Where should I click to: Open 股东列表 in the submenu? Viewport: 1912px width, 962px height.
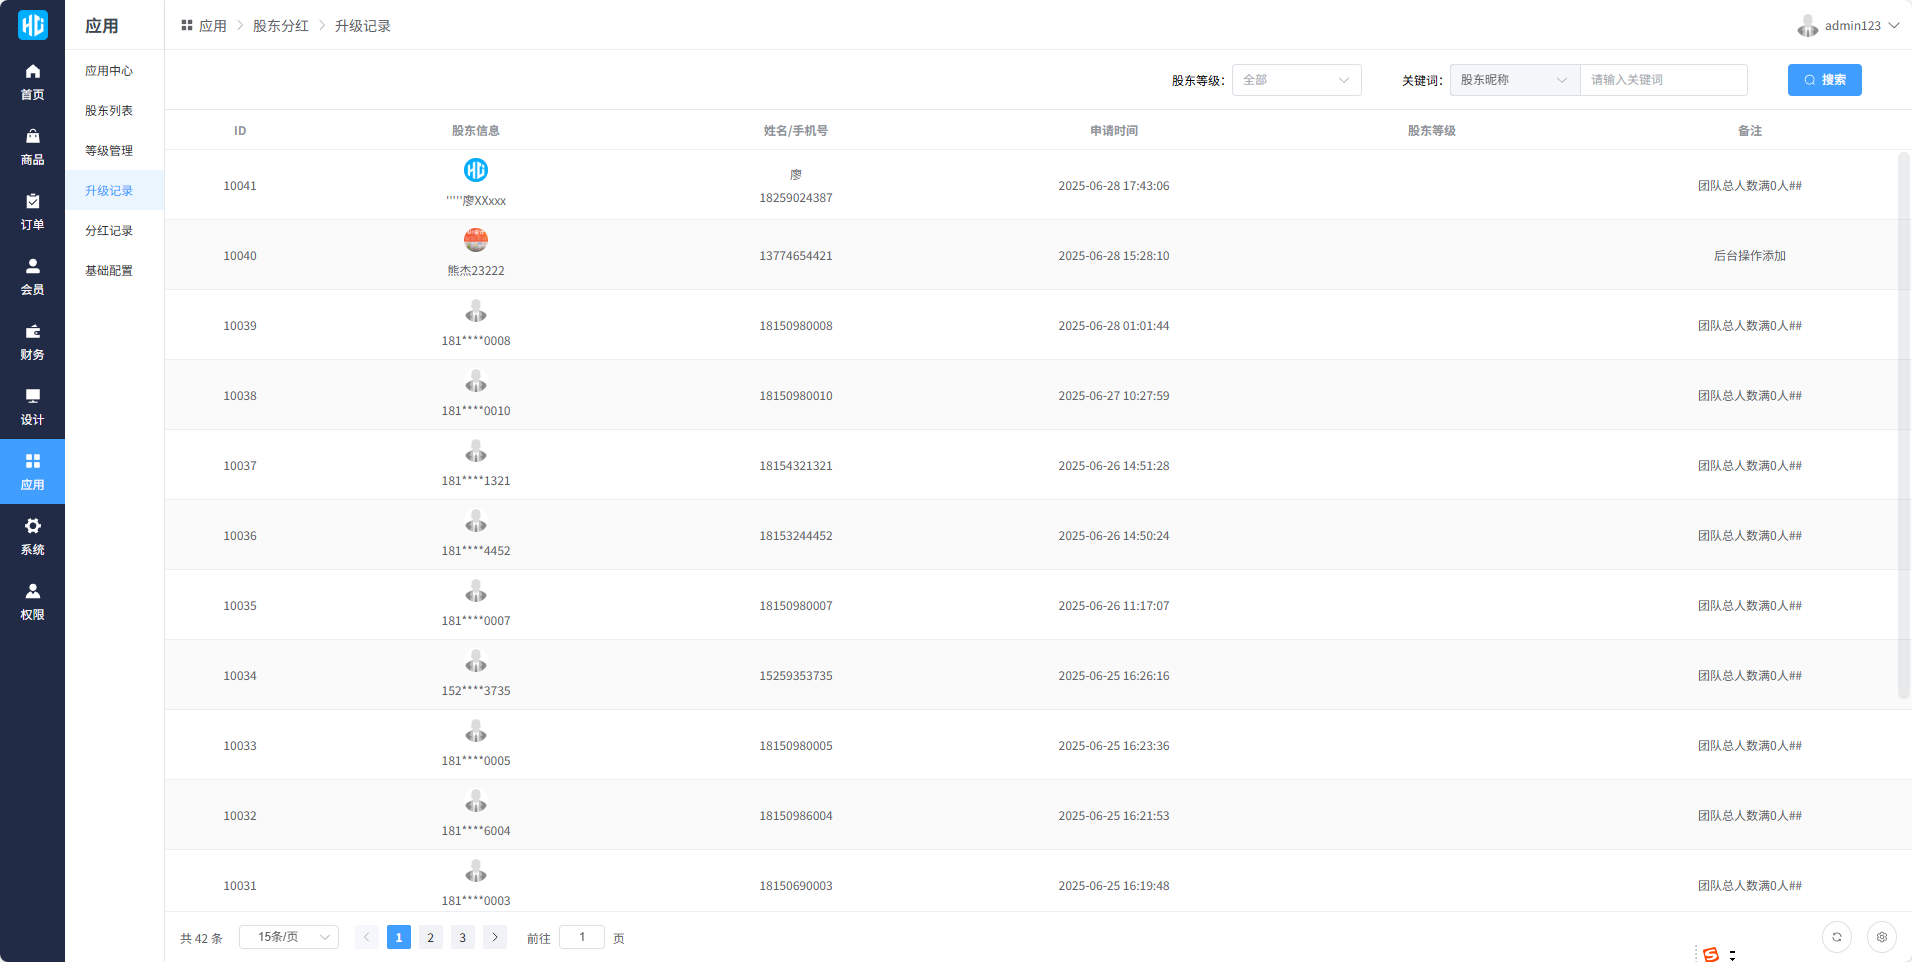pos(109,111)
